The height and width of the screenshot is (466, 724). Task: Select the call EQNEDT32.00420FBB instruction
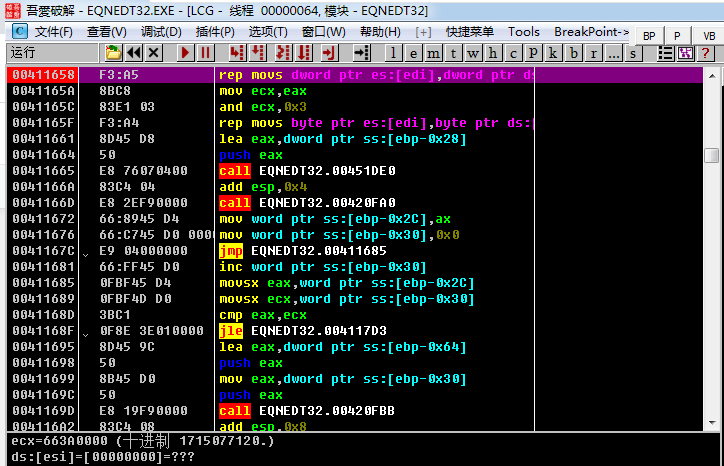[307, 411]
